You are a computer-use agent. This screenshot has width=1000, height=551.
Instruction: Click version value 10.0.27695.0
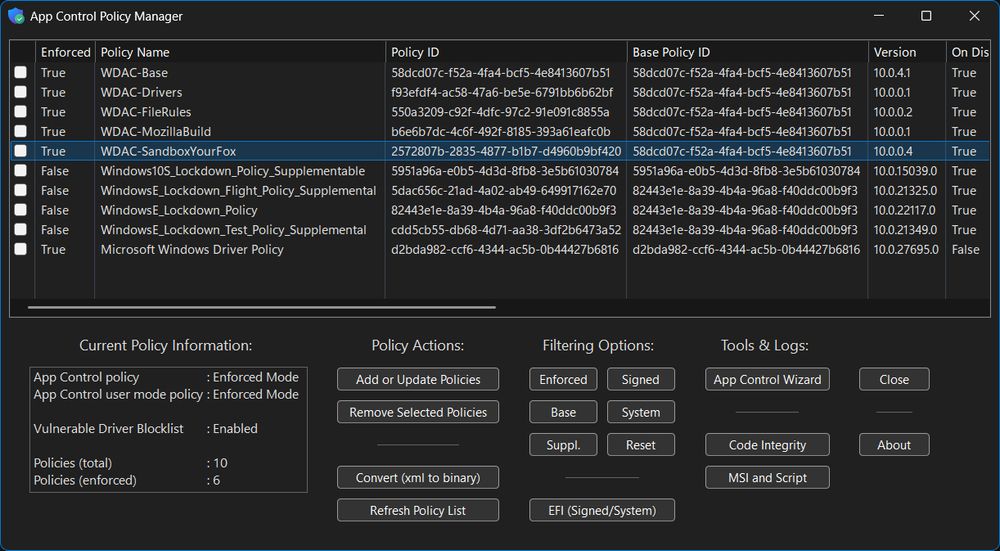click(906, 249)
